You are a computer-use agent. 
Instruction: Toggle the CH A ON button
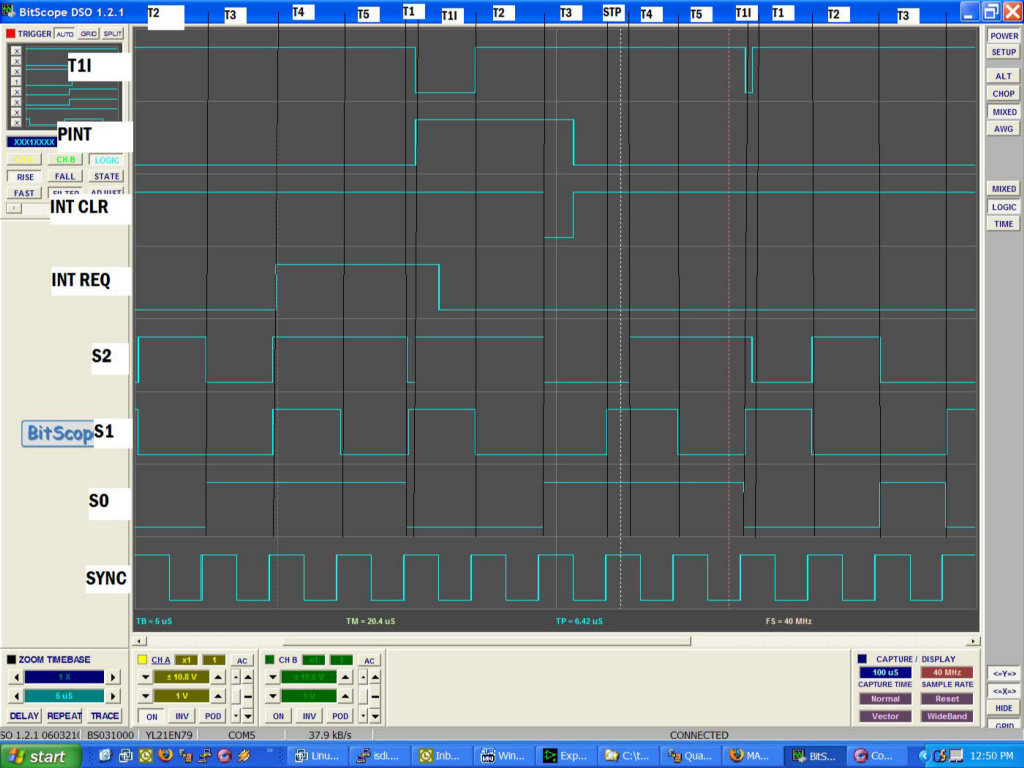click(x=152, y=716)
